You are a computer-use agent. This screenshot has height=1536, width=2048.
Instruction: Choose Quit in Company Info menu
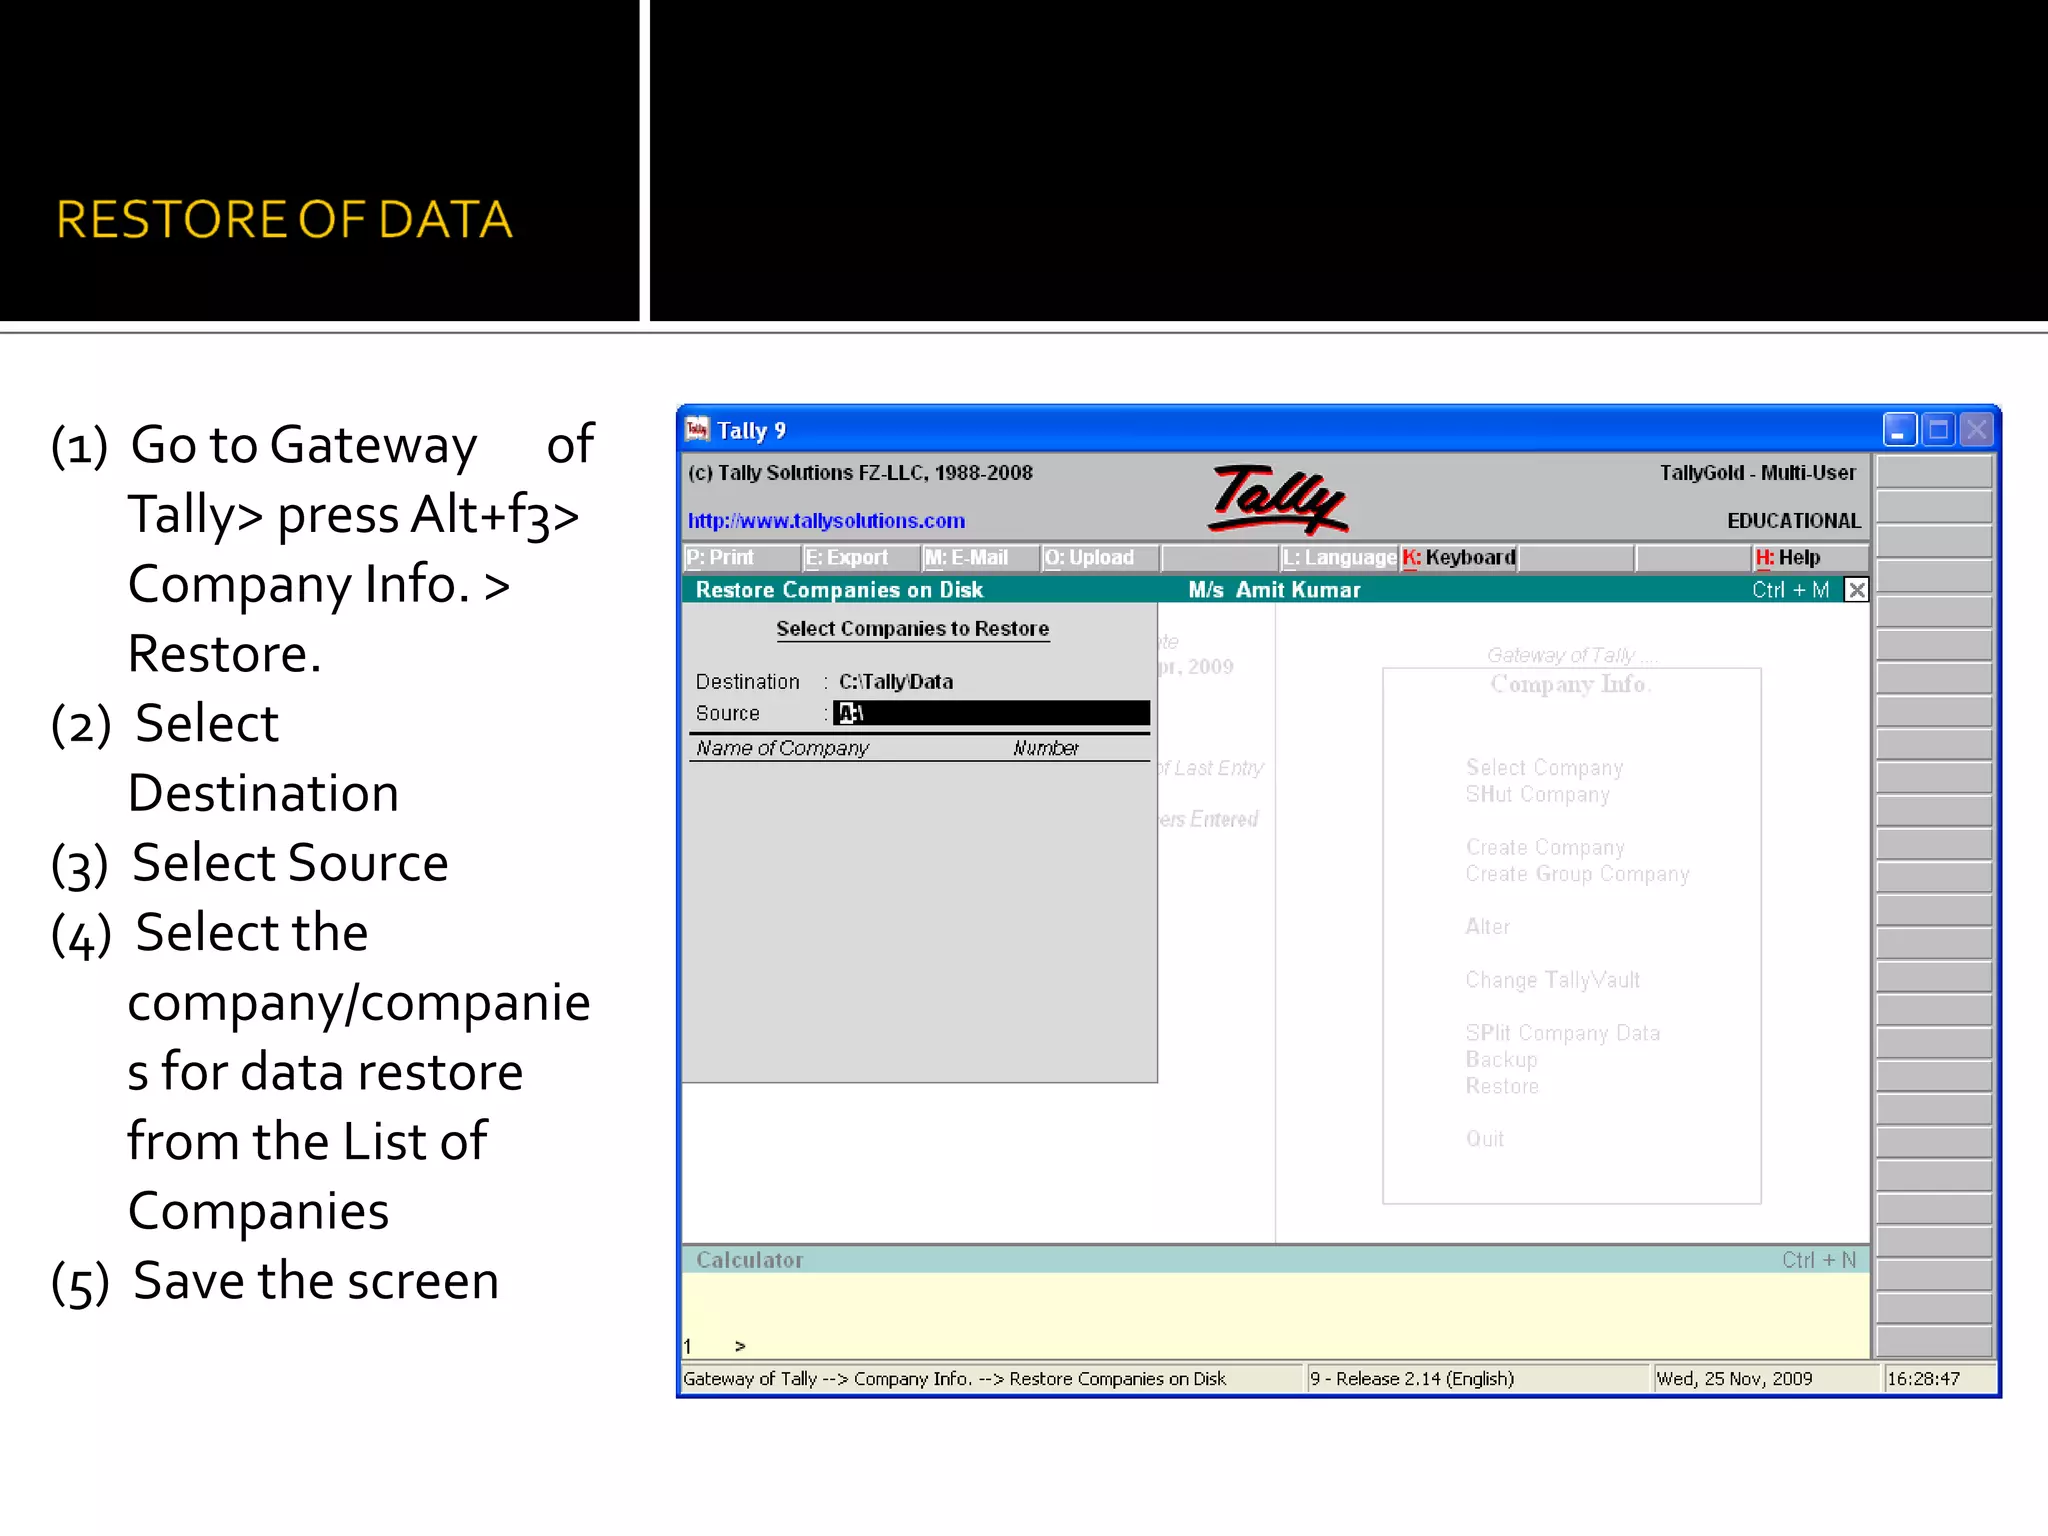point(1484,1139)
